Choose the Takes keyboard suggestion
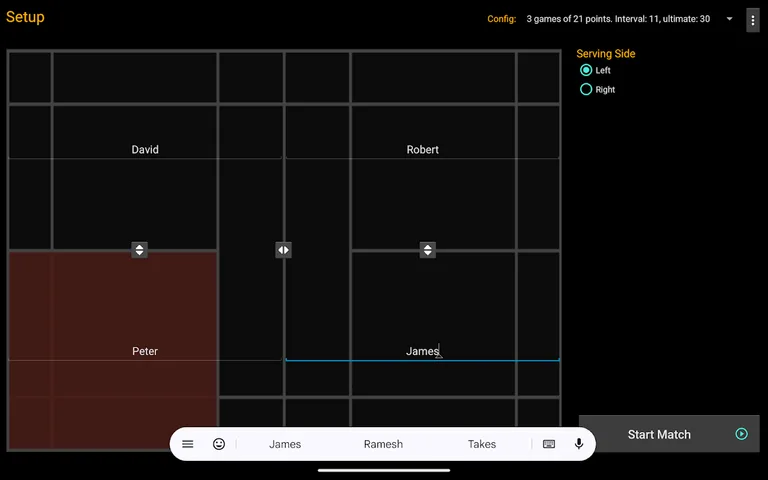The height and width of the screenshot is (480, 768). [482, 444]
